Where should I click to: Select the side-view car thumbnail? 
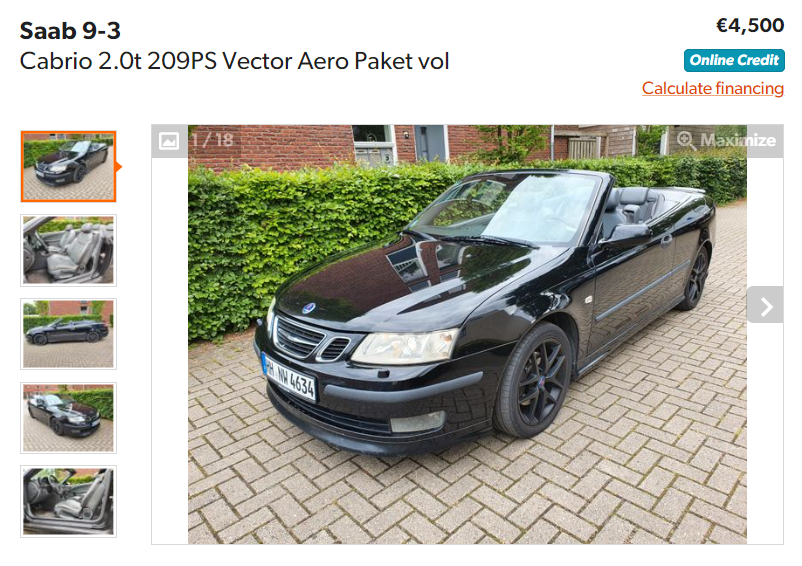click(69, 334)
